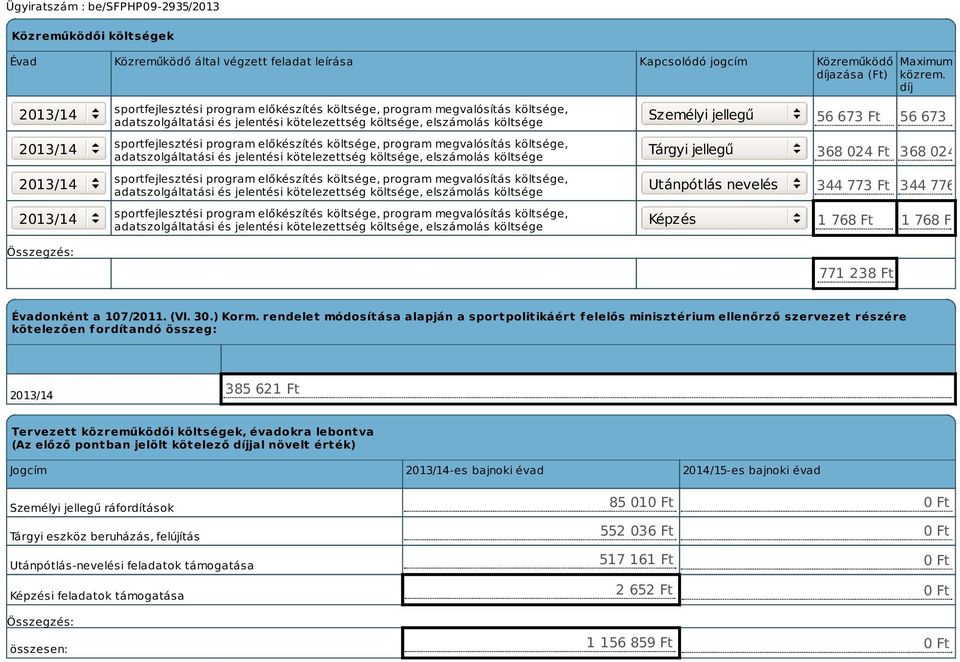The image size is (960, 662).
Task: Open the 2013/14 dropdown in the Utánpótlás nevelés row
Action: pyautogui.click(x=59, y=184)
